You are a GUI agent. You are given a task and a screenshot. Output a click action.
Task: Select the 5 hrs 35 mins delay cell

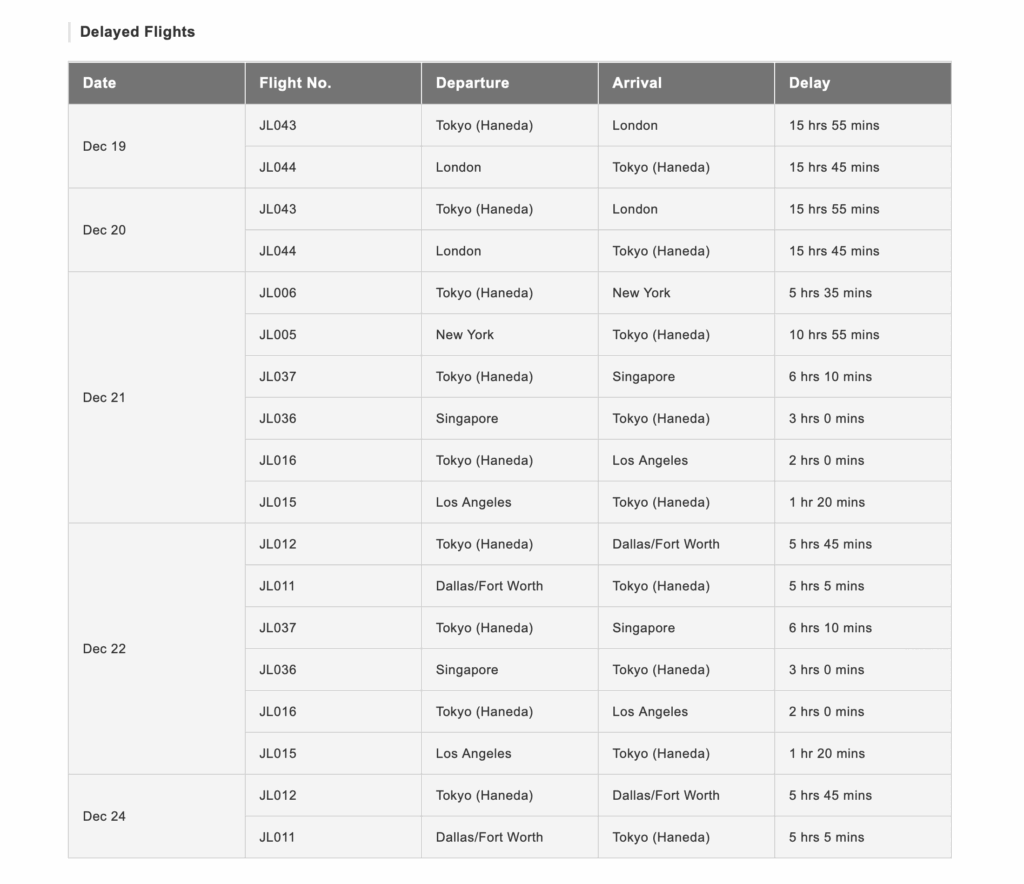click(830, 293)
